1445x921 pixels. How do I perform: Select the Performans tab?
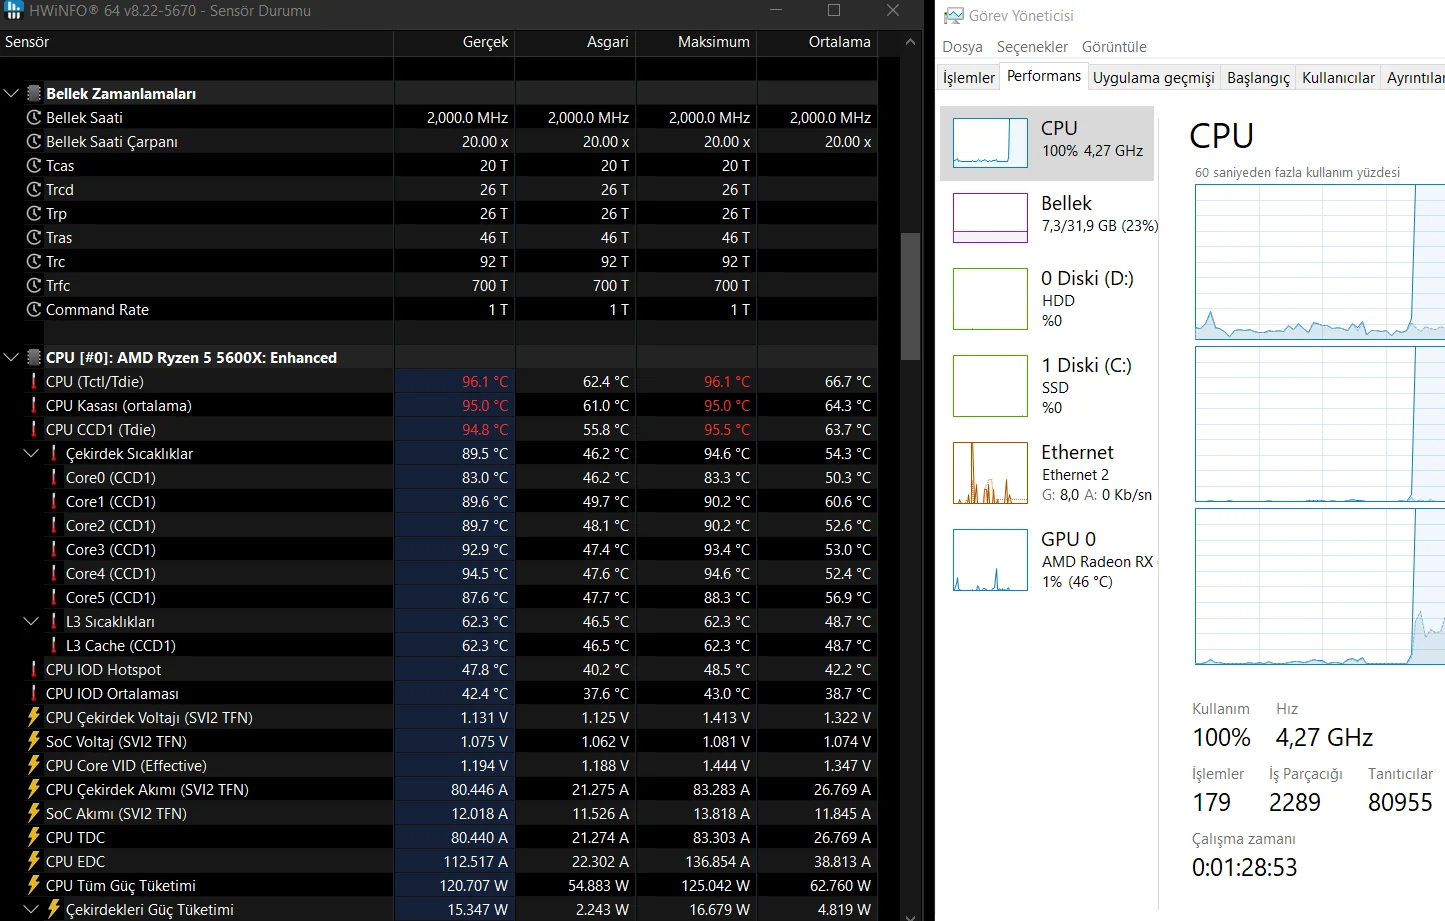coord(1044,76)
